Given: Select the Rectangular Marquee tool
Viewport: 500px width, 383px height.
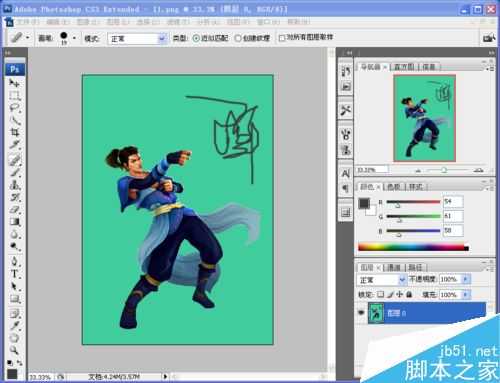Looking at the screenshot, I should (x=14, y=96).
